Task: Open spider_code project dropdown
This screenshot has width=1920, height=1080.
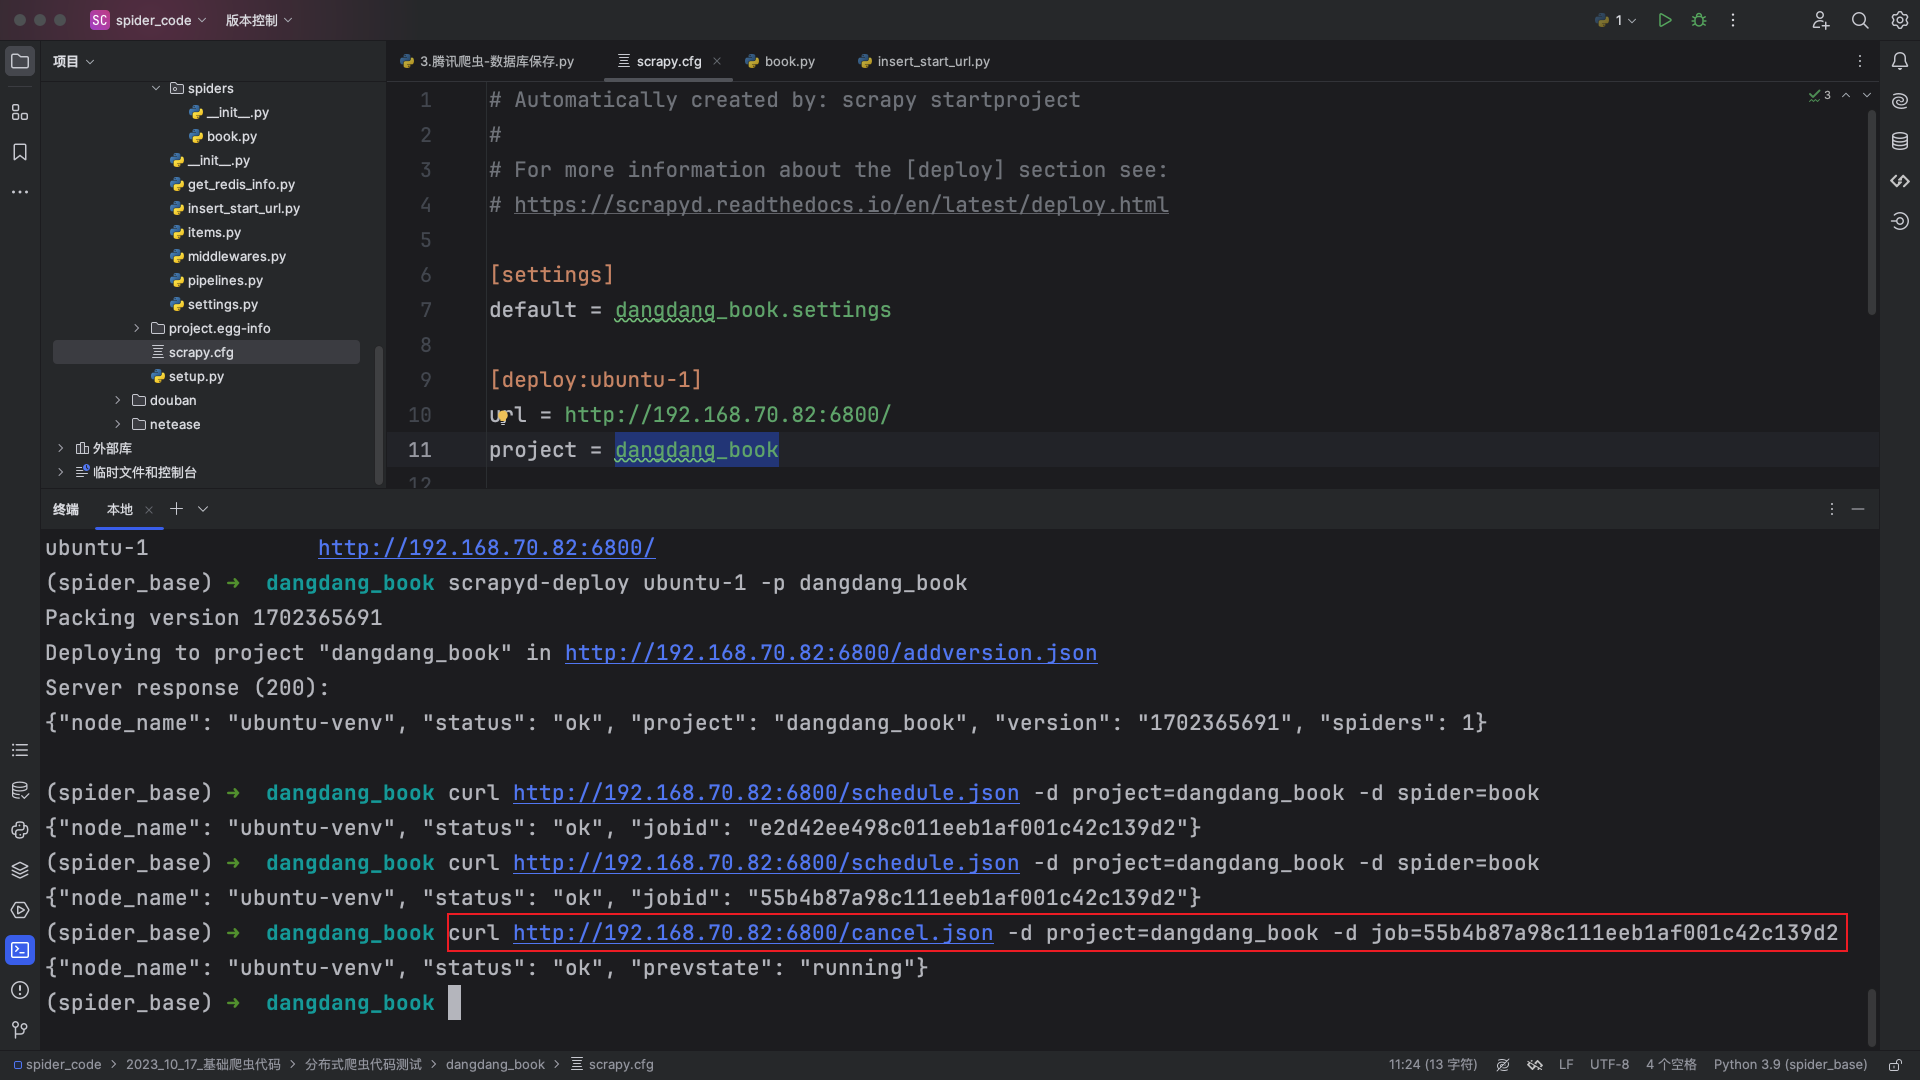Action: (149, 20)
